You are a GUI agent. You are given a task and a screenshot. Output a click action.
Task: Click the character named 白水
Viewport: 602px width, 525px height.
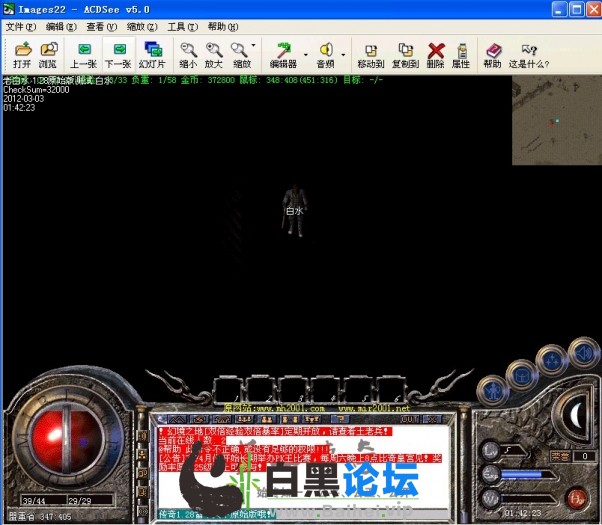click(x=294, y=210)
